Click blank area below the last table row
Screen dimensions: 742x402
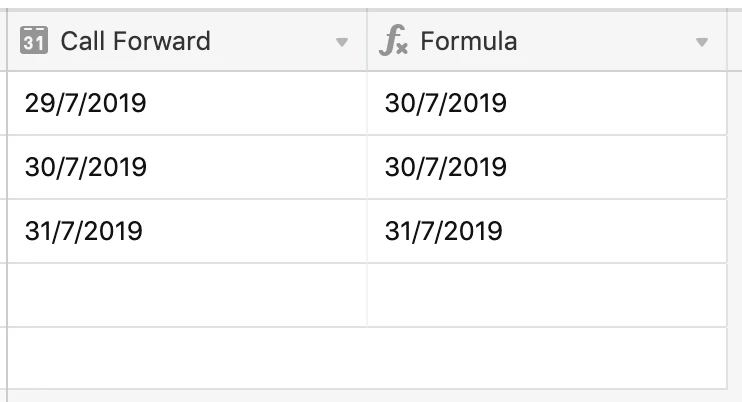pos(367,358)
